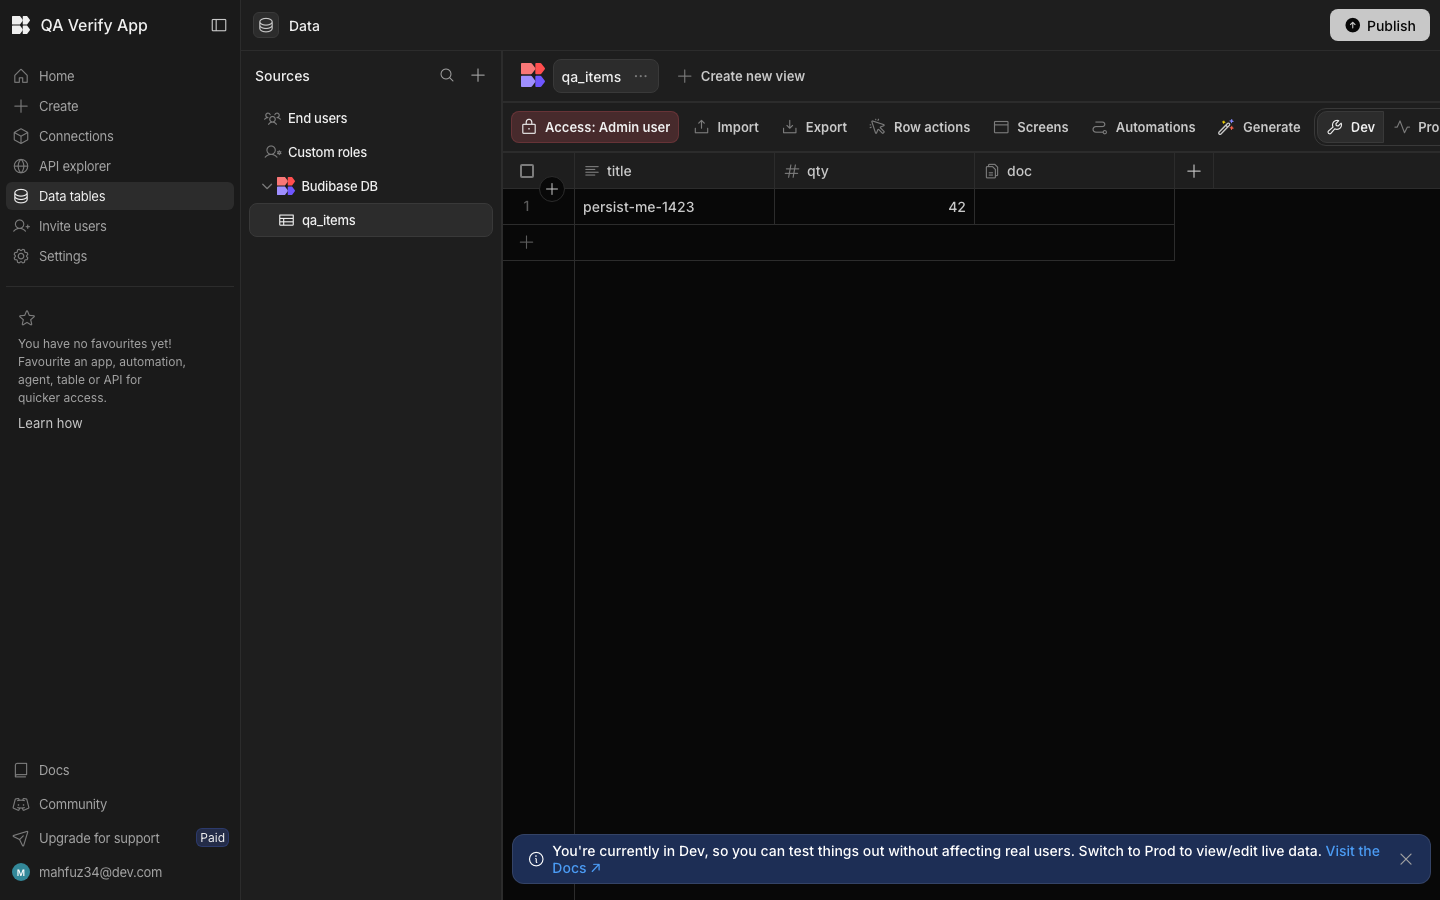Open the Generate magic wand tool
Screen dimensions: 1440x900
click(1259, 127)
